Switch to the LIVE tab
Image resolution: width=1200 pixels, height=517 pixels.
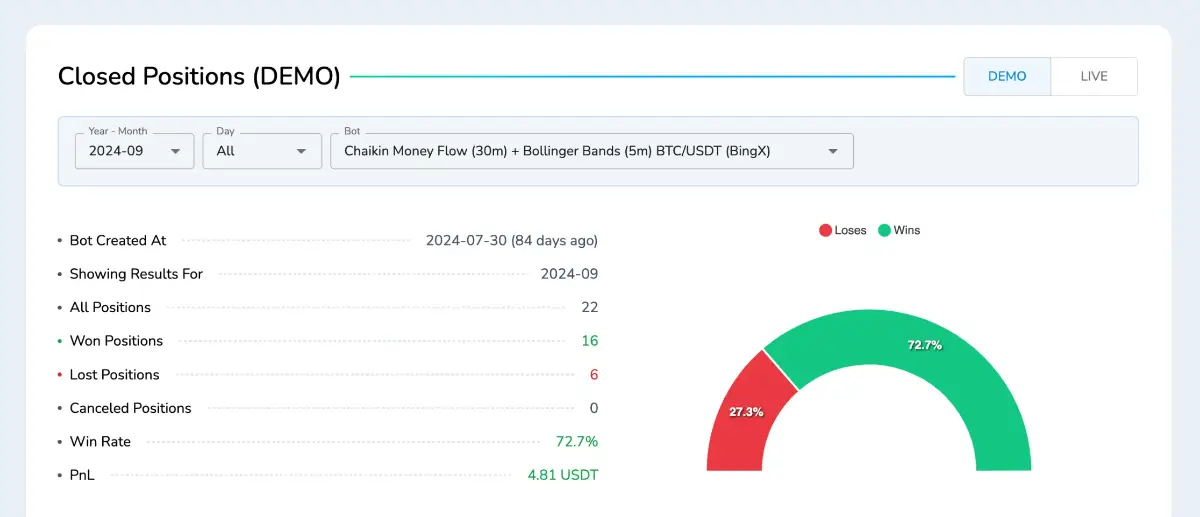pos(1094,76)
